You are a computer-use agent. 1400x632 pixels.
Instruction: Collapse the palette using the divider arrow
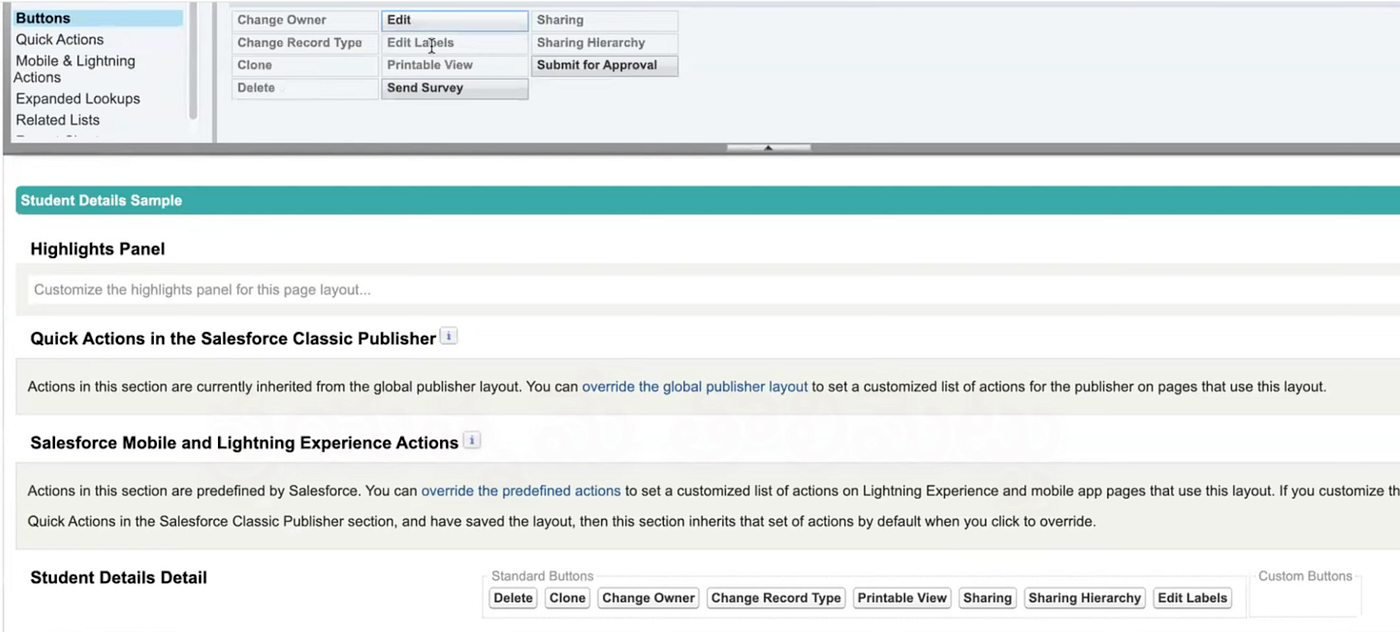768,148
